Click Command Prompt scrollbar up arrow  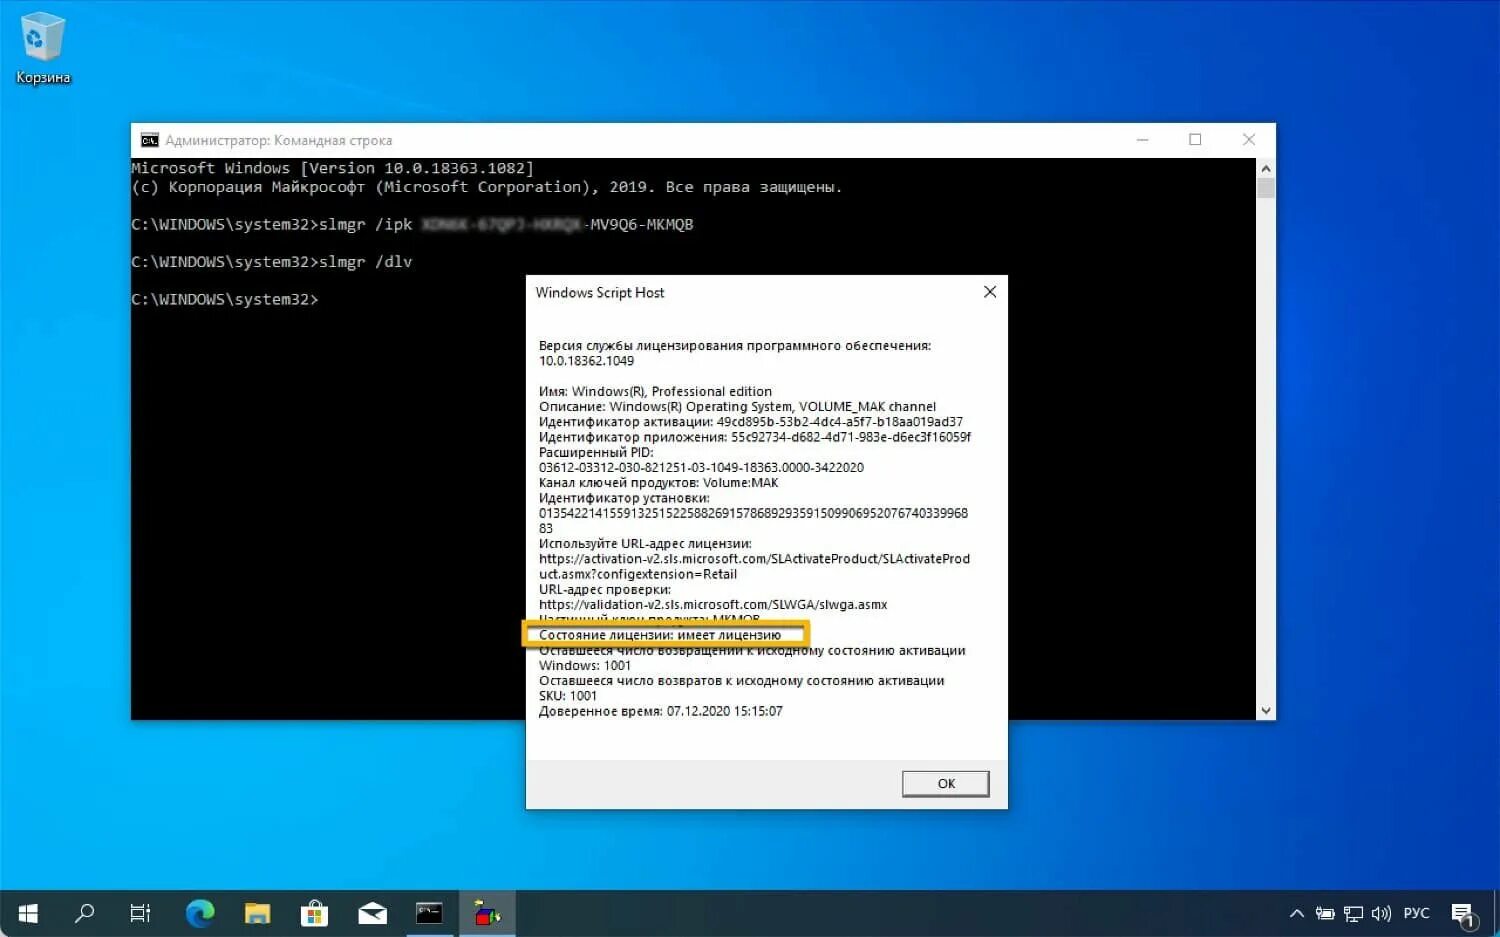1266,168
